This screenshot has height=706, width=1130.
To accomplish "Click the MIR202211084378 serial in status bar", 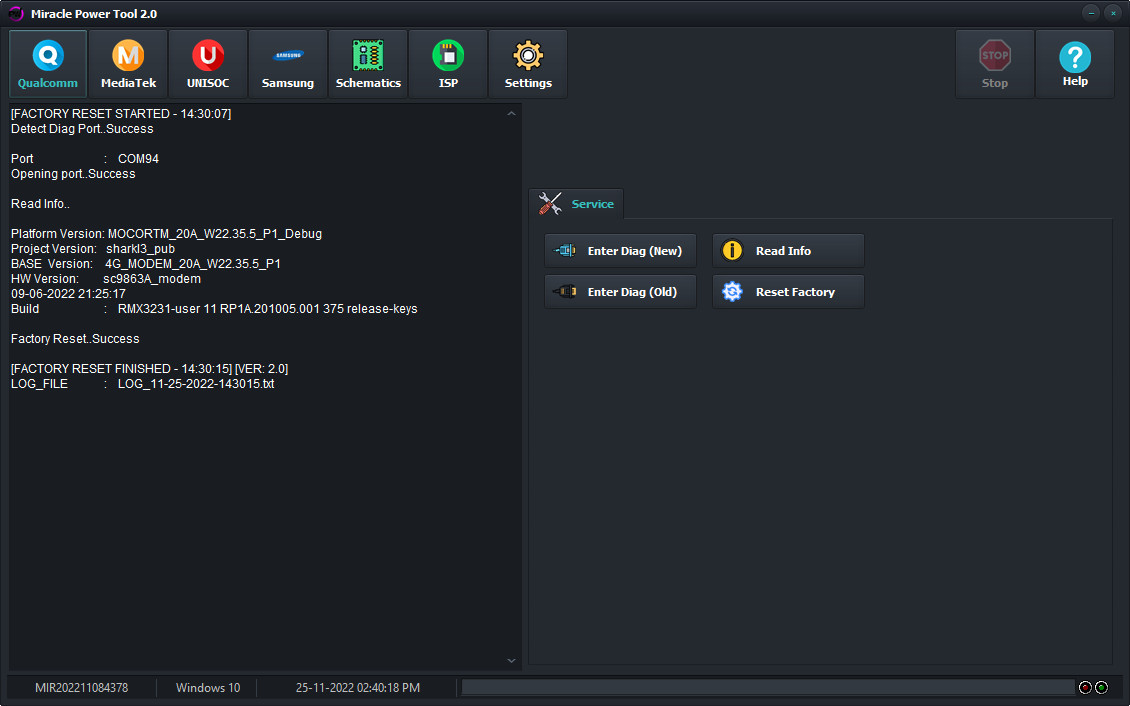I will pyautogui.click(x=81, y=688).
